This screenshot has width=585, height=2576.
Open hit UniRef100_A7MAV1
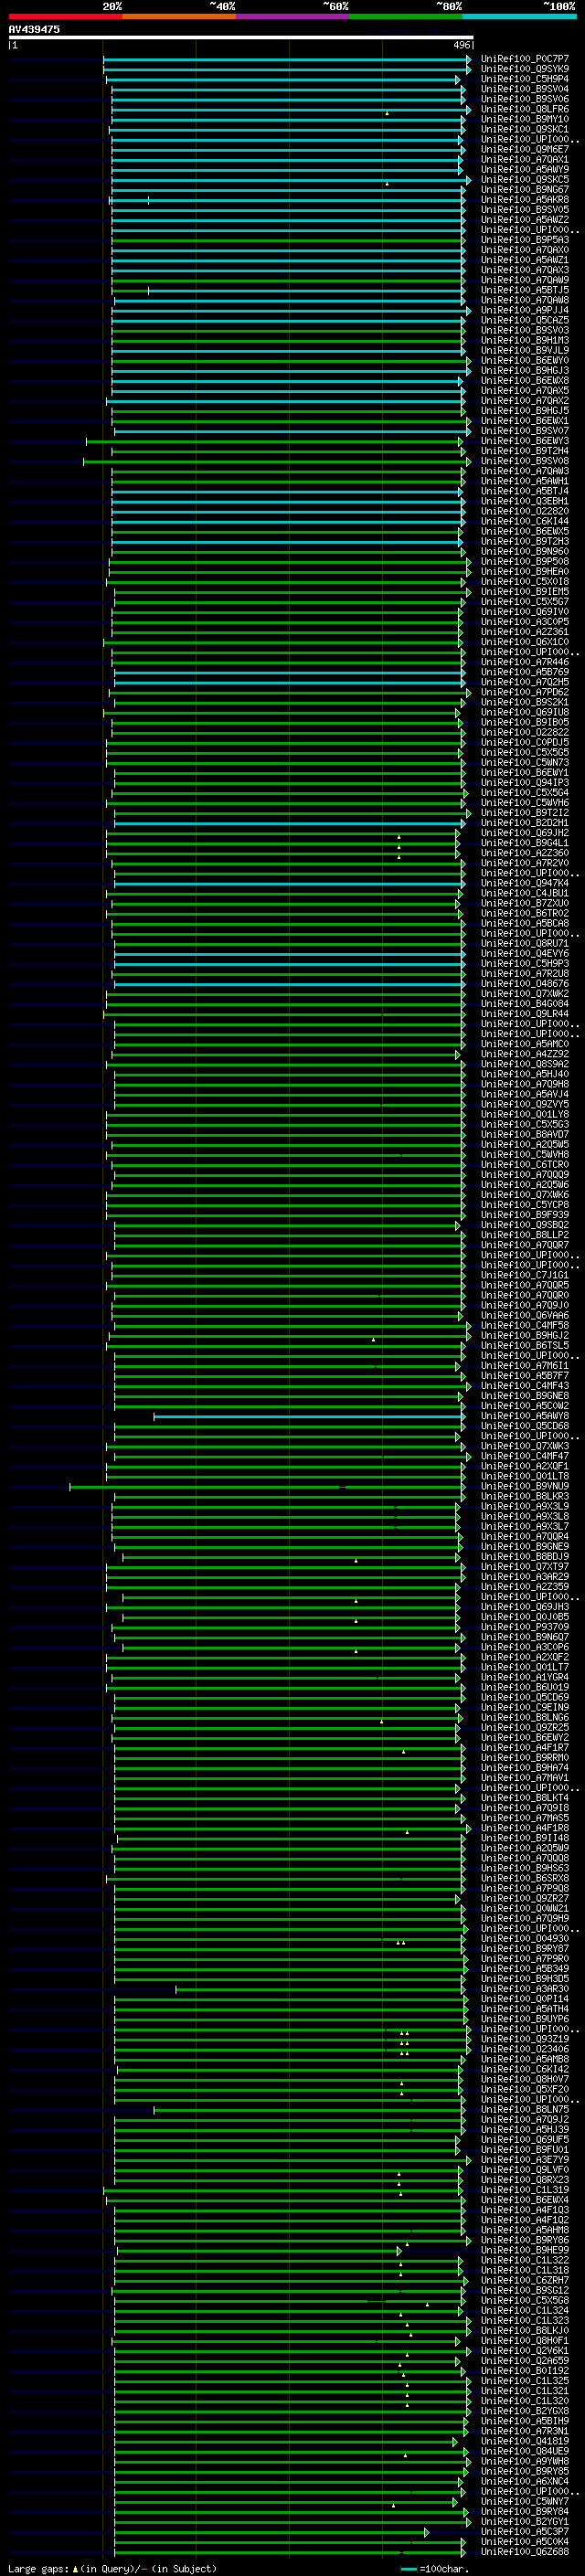coord(525,1777)
